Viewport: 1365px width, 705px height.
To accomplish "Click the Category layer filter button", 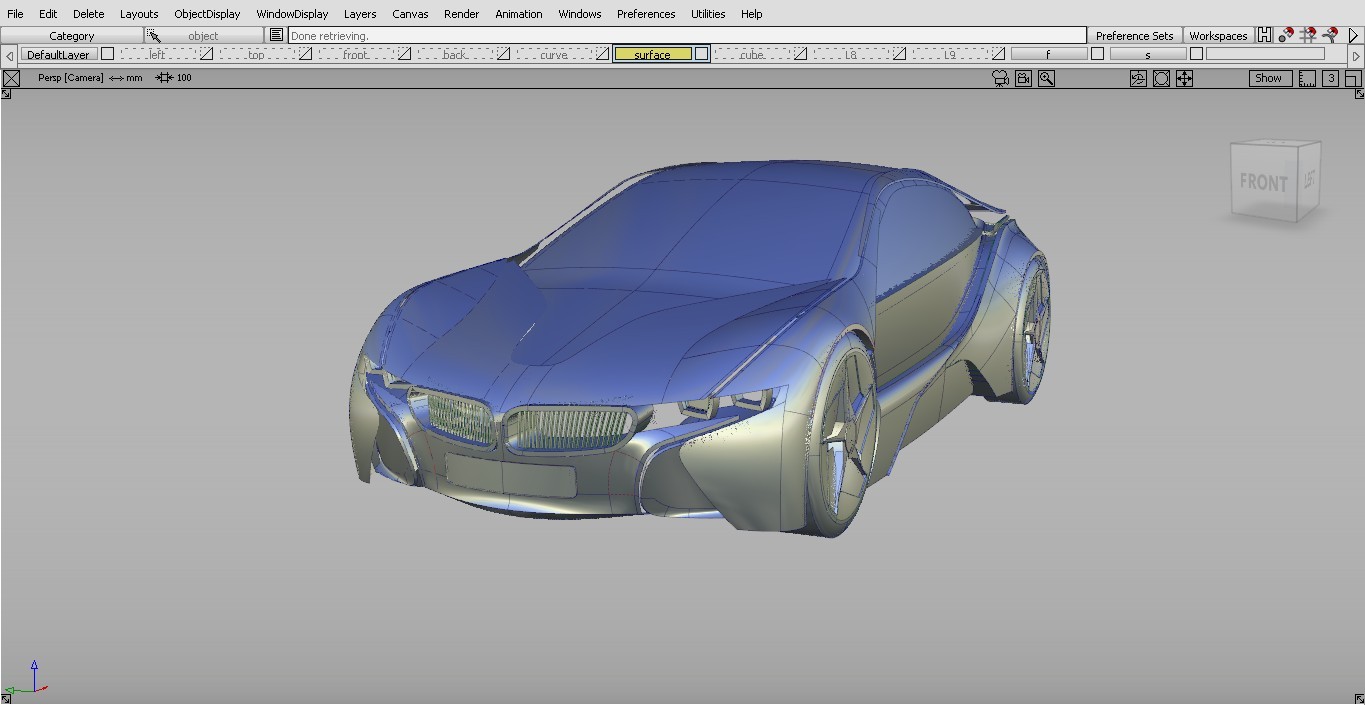I will tap(72, 35).
